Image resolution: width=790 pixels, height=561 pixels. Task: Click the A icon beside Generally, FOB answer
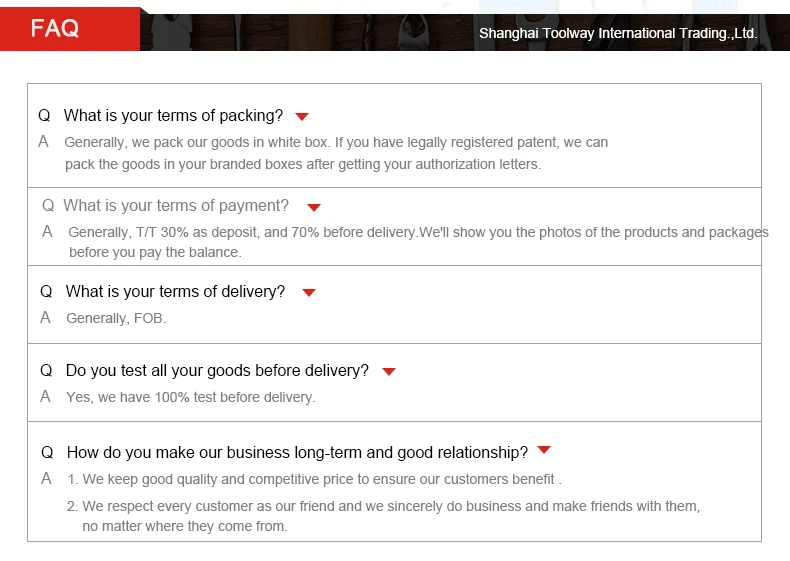[46, 318]
